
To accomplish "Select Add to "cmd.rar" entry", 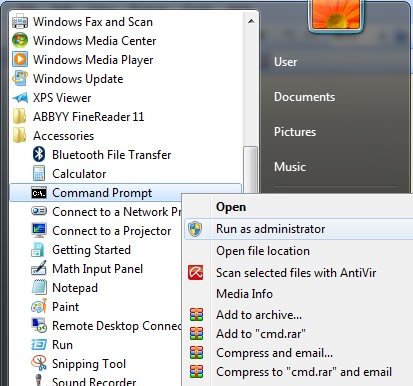I will coord(261,334).
